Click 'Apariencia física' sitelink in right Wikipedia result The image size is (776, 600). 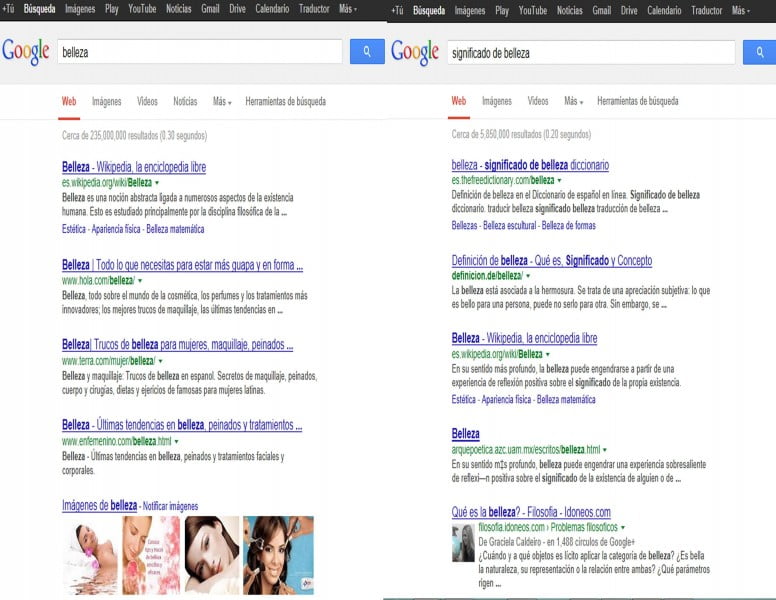click(x=506, y=400)
